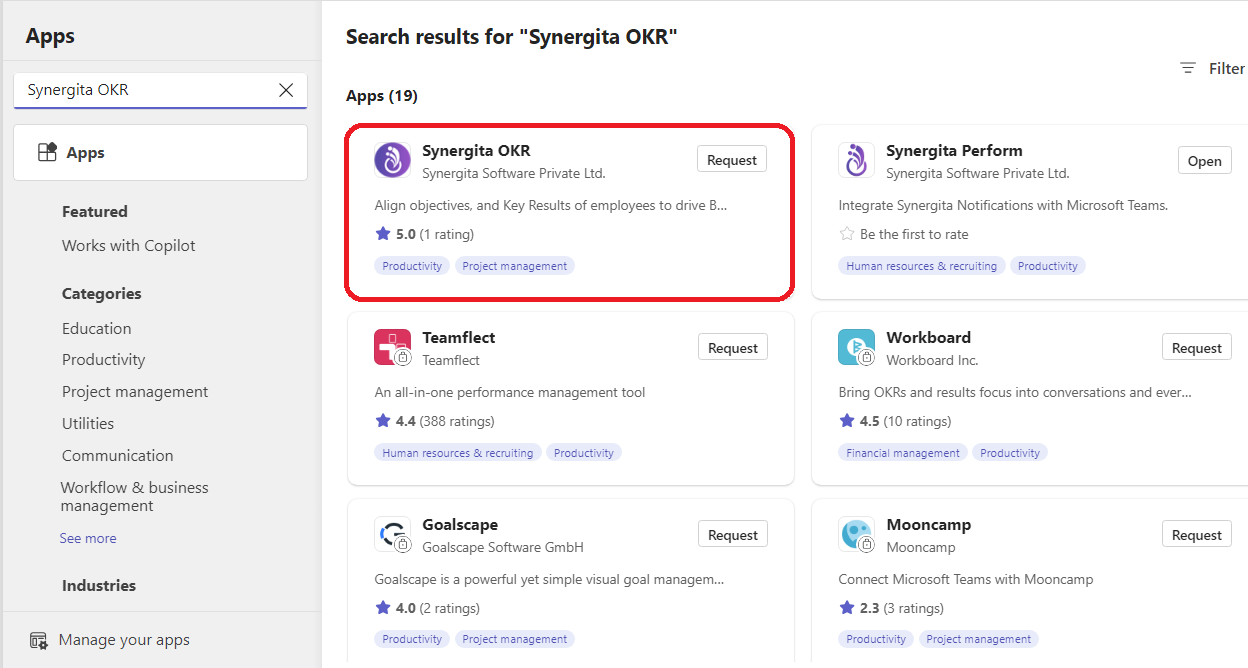Click Human resources & recruiting tag on Teamflect
The height and width of the screenshot is (668, 1248).
458,453
